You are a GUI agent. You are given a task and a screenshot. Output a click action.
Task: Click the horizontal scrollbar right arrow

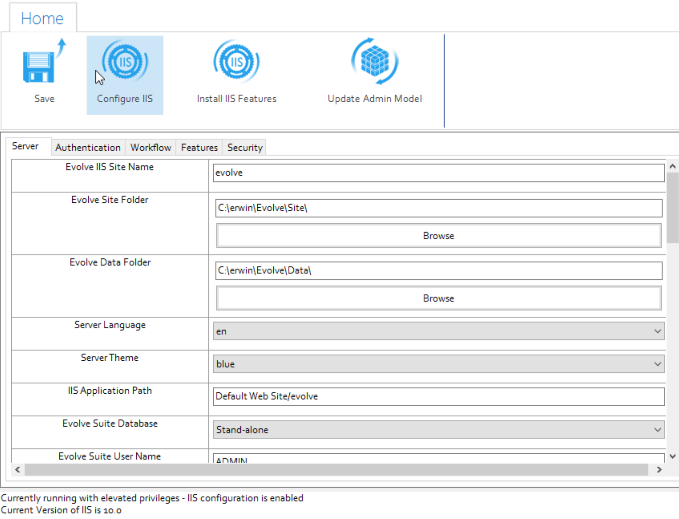click(x=659, y=469)
